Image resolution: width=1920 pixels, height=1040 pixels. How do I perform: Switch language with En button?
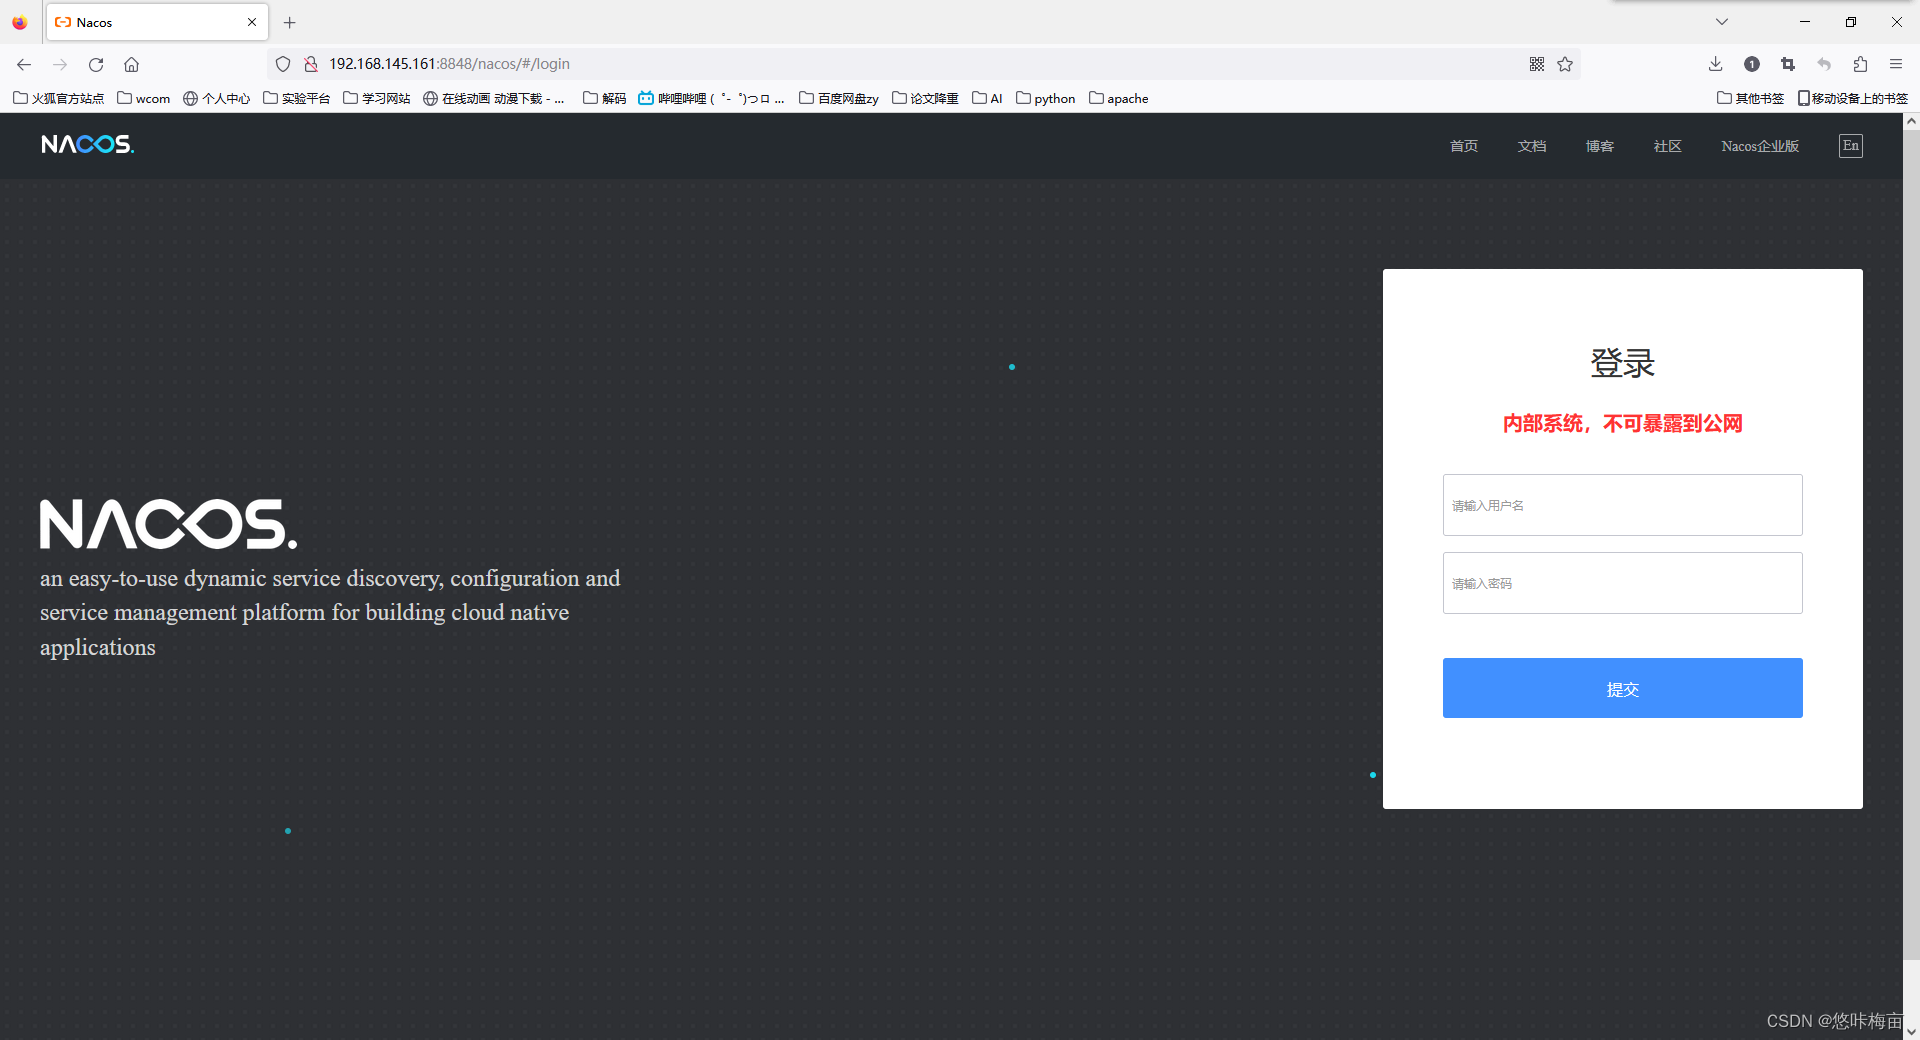click(x=1851, y=146)
